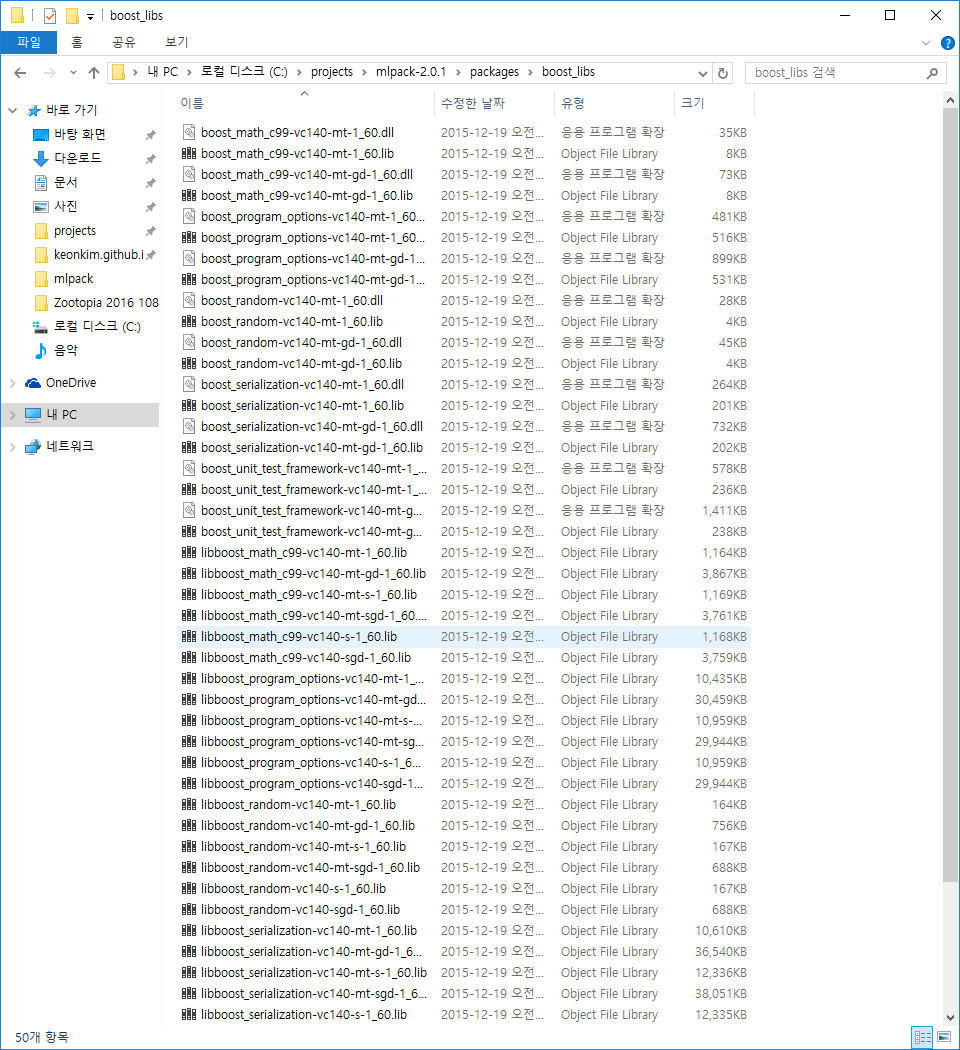Click the Back navigation arrow
The width and height of the screenshot is (960, 1050).
tap(20, 72)
